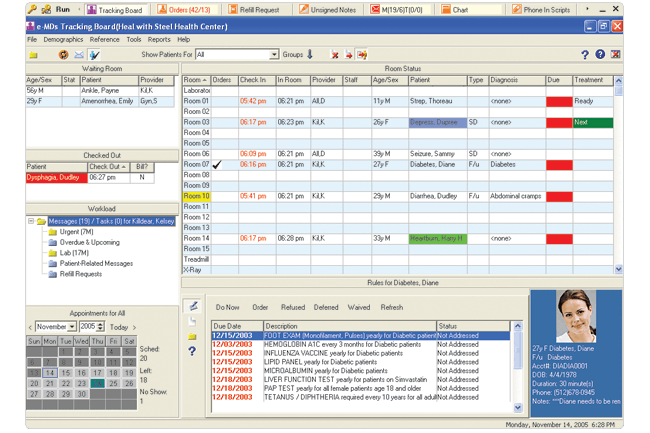The image size is (650, 433).
Task: Click the Groups down-arrow icon
Action: [x=310, y=54]
